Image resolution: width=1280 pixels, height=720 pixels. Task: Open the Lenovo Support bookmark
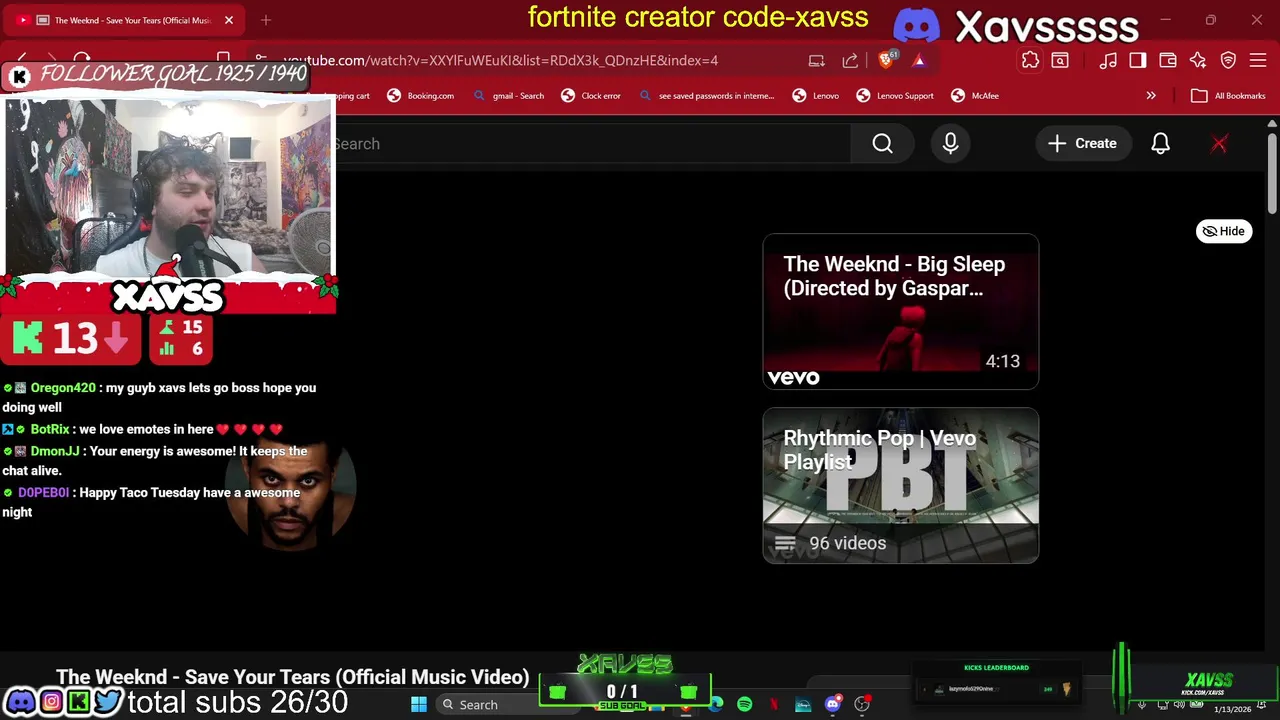click(895, 96)
